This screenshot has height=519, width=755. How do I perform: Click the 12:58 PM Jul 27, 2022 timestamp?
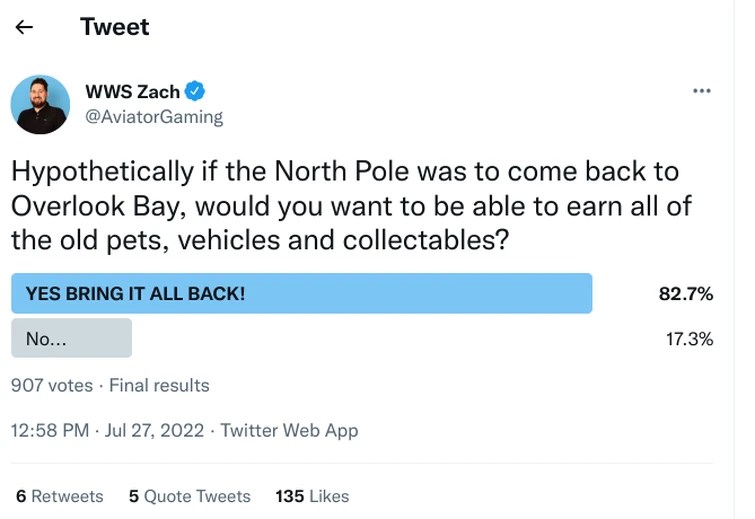pos(107,431)
